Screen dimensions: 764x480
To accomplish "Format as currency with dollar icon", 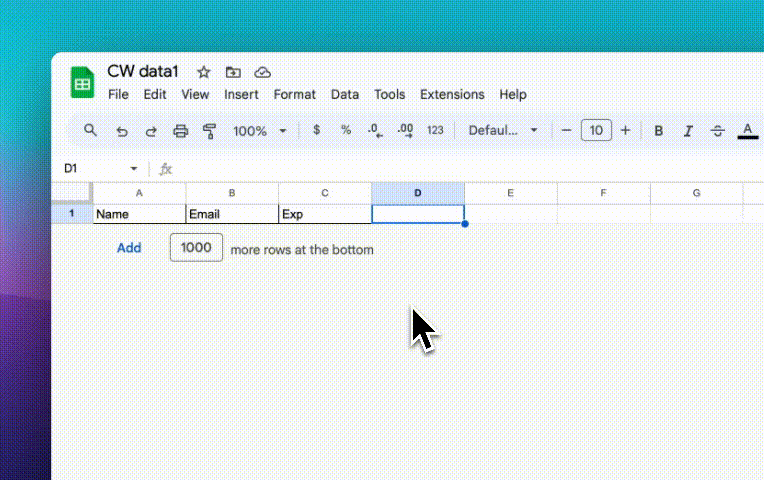I will (x=317, y=130).
